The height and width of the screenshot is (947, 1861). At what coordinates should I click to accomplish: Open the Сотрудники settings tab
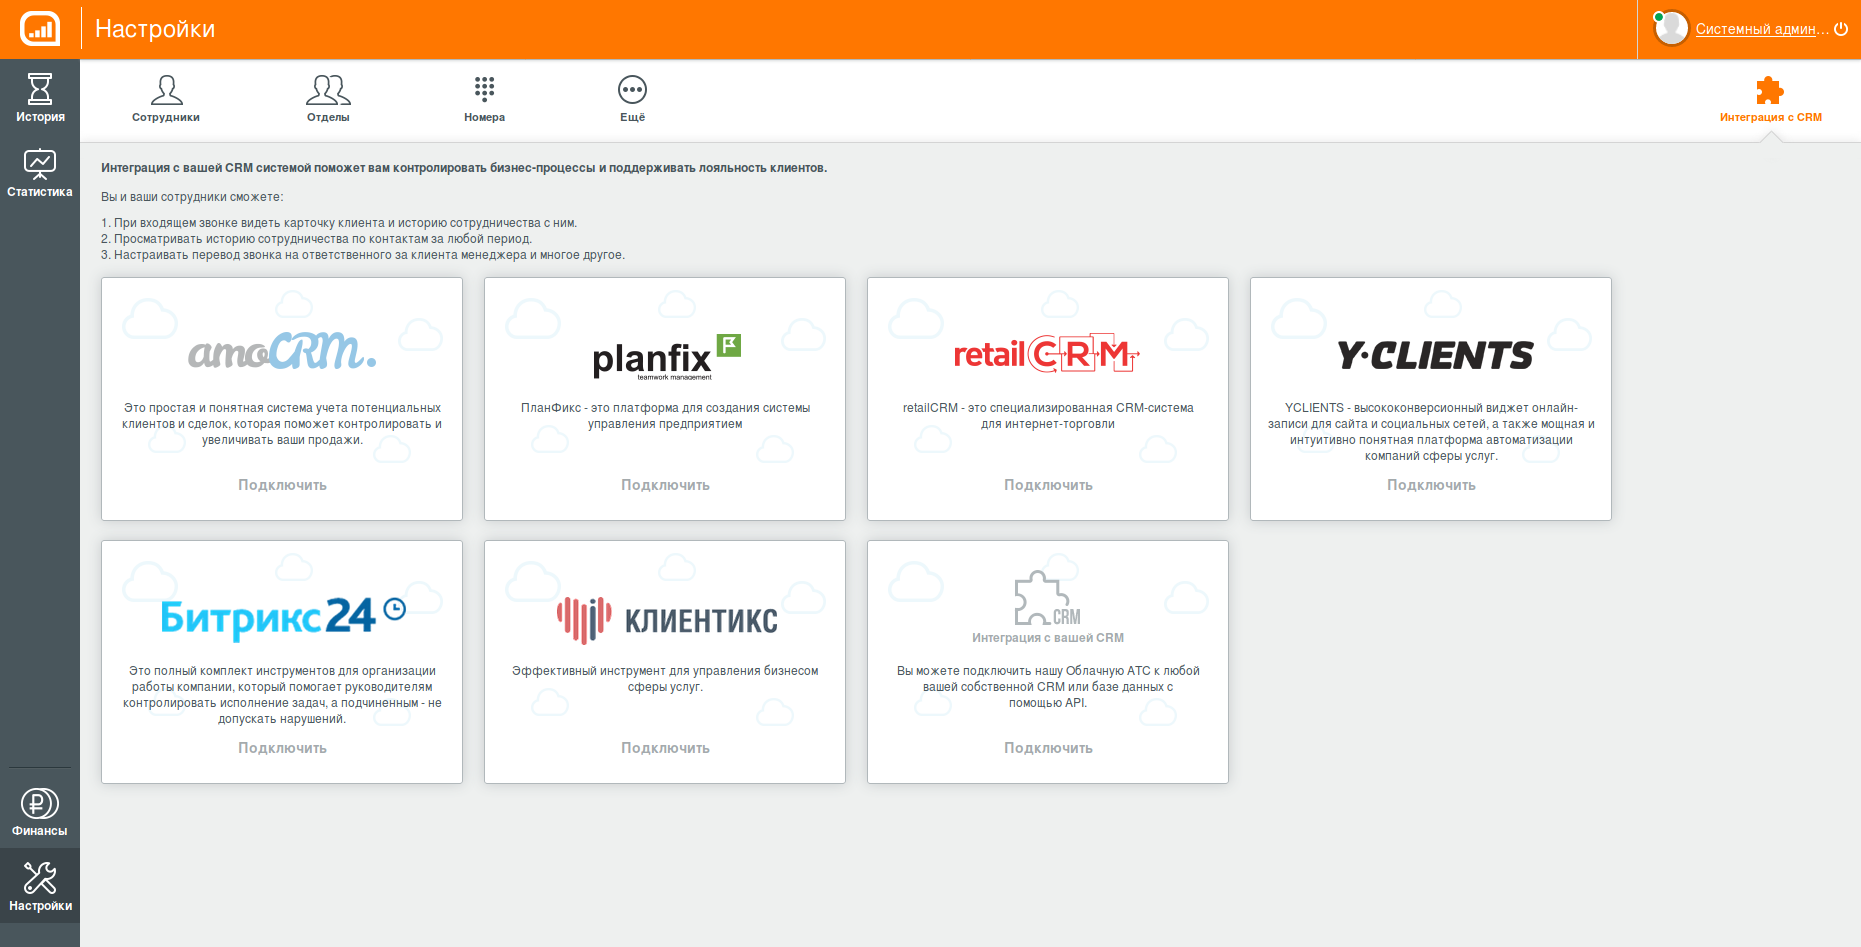[166, 98]
